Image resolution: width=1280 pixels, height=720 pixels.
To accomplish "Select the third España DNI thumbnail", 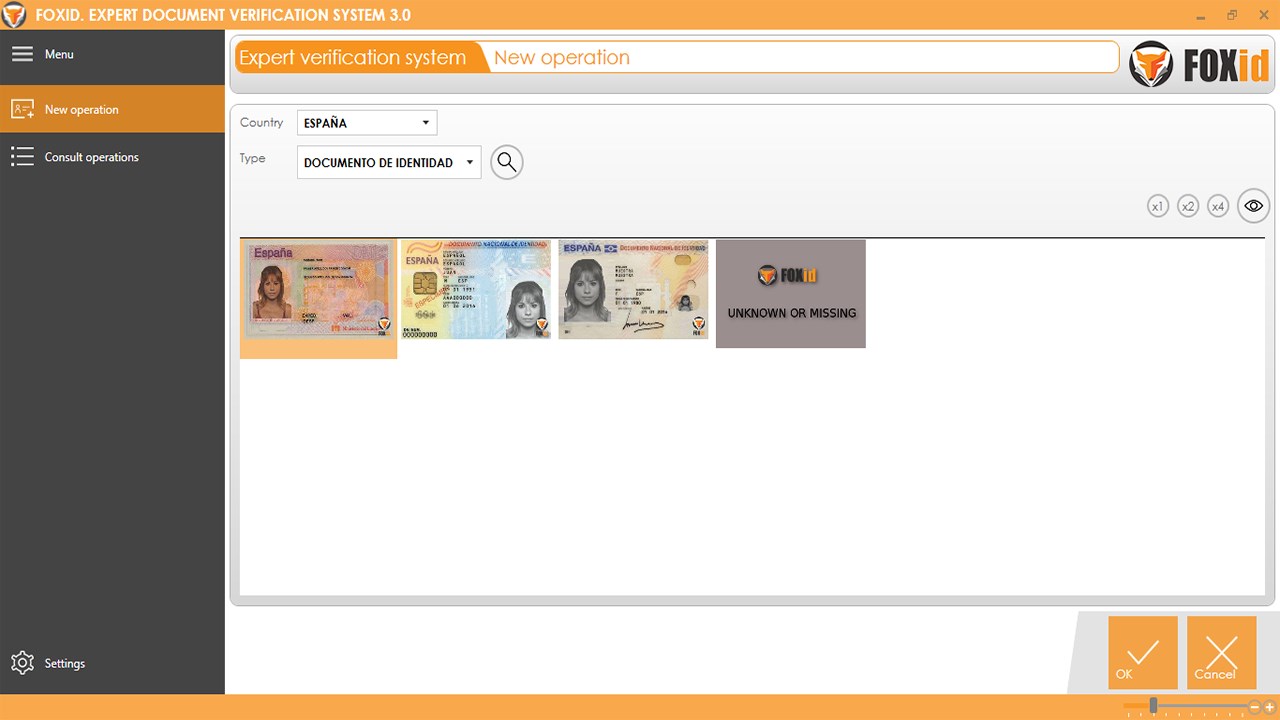I will click(x=633, y=289).
